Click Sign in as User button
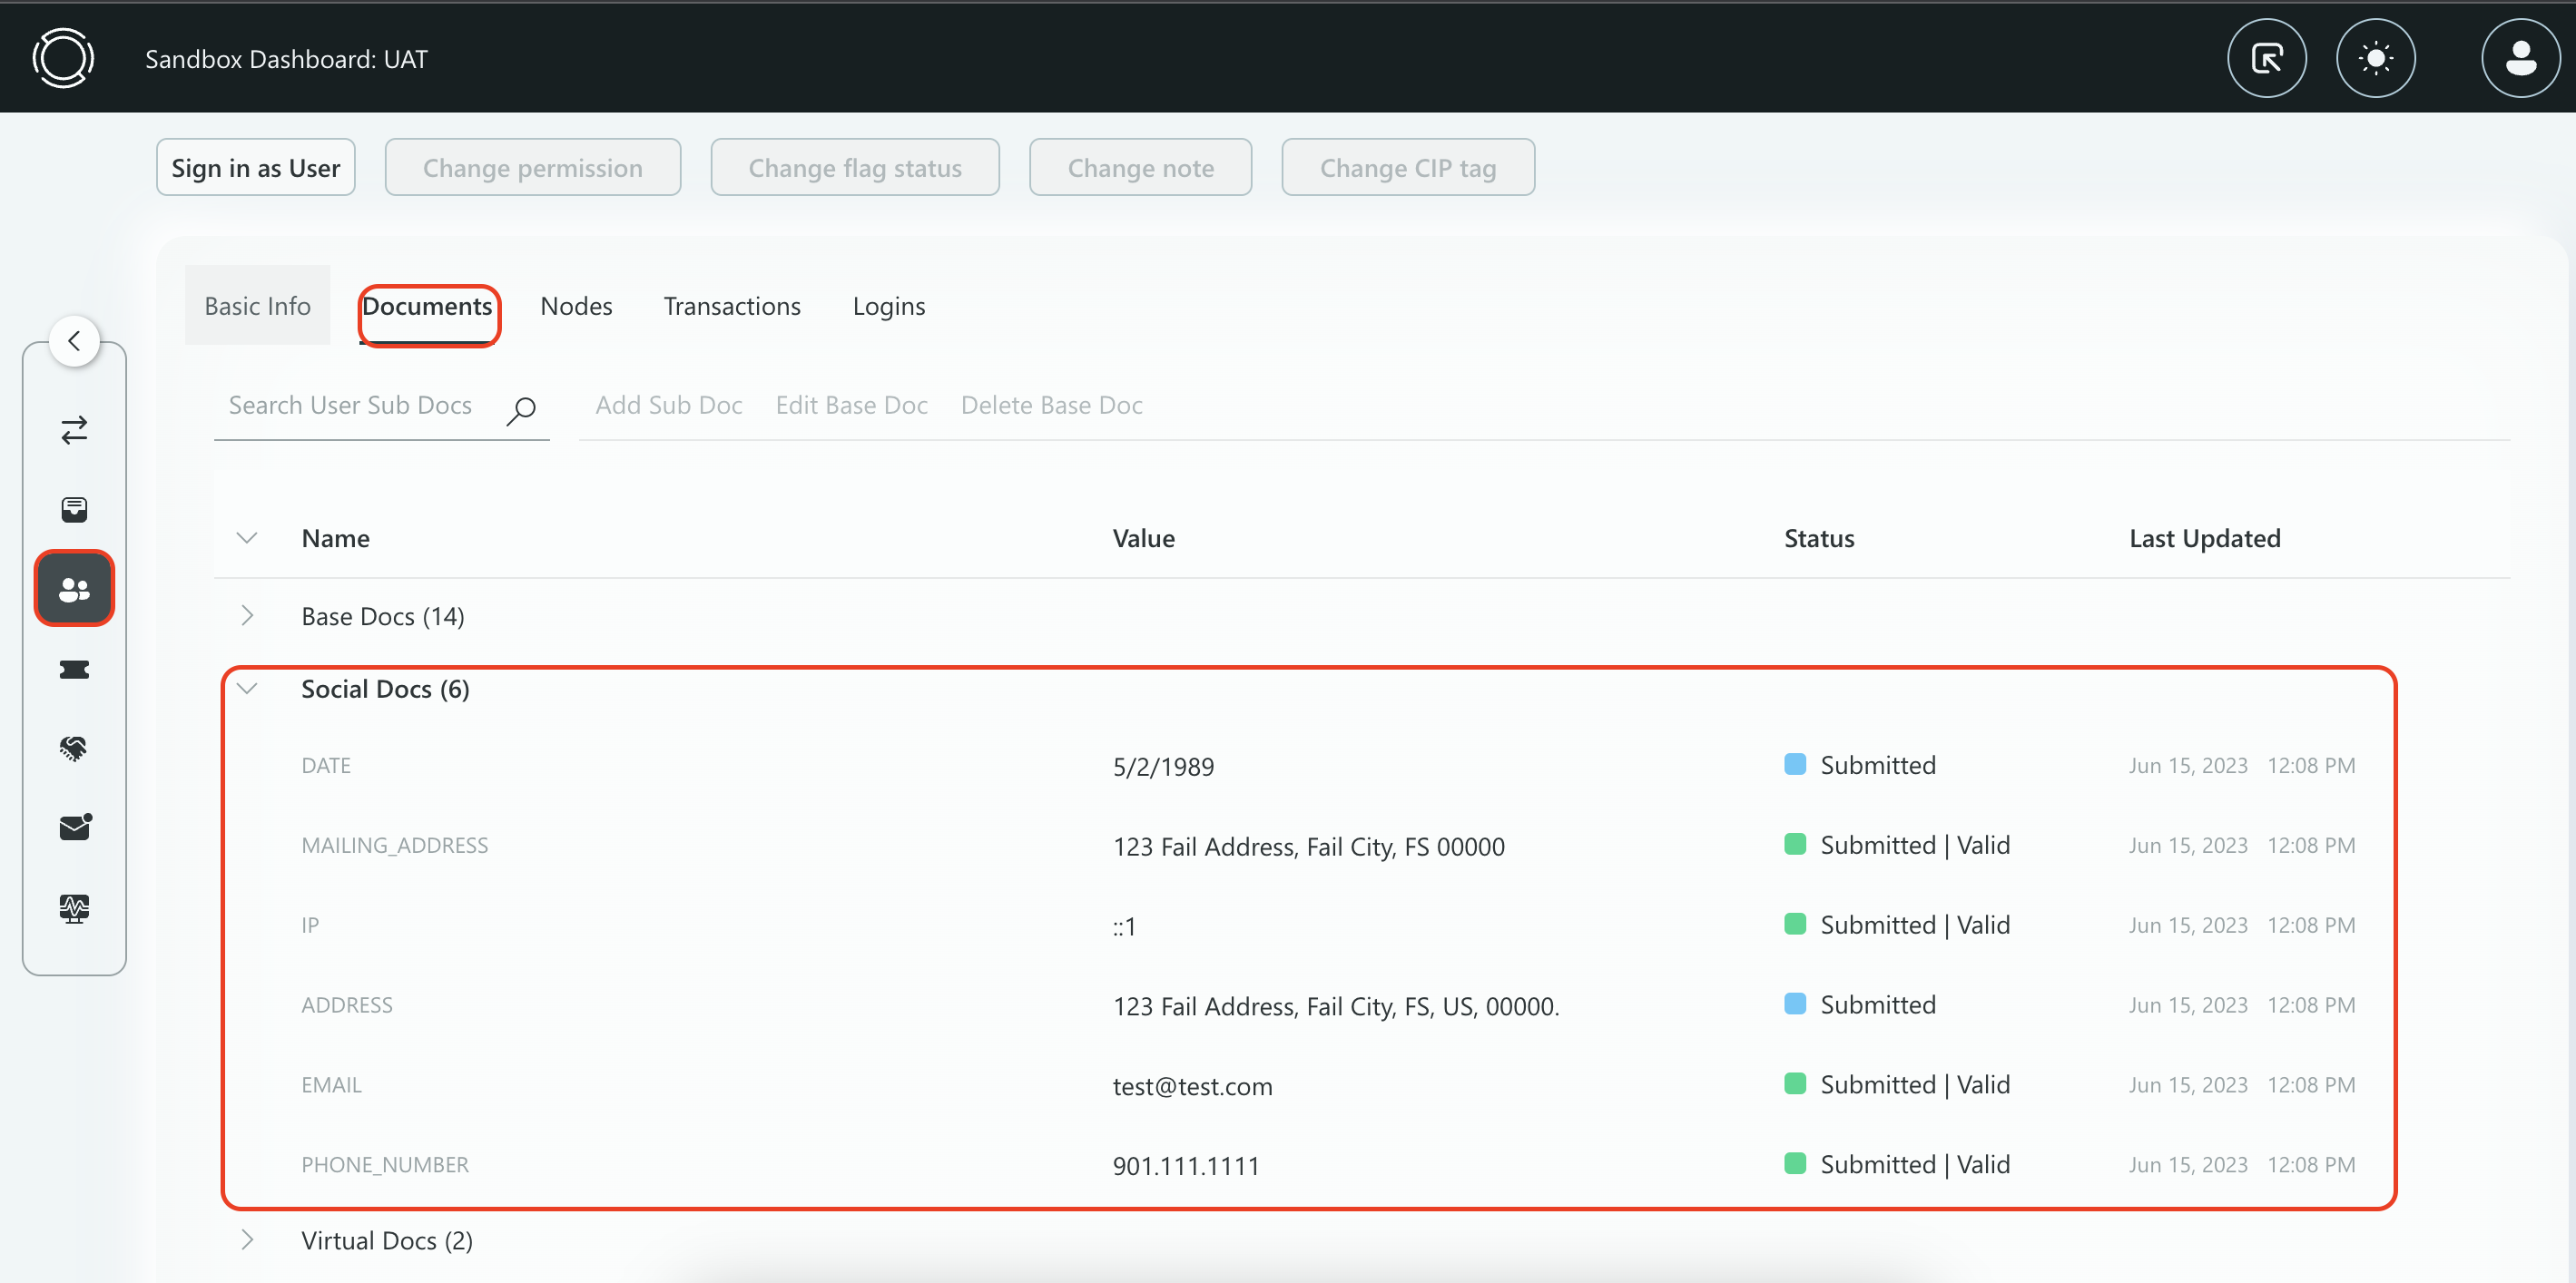 255,167
